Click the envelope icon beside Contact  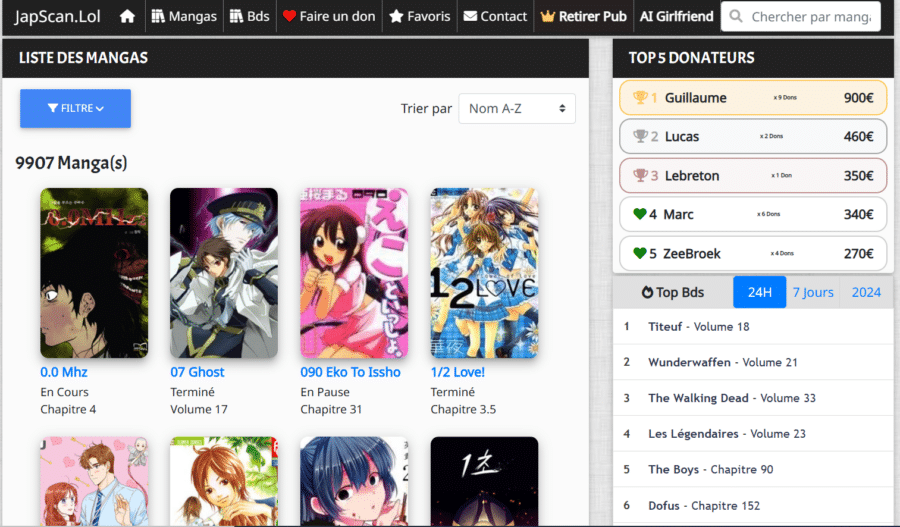[470, 17]
